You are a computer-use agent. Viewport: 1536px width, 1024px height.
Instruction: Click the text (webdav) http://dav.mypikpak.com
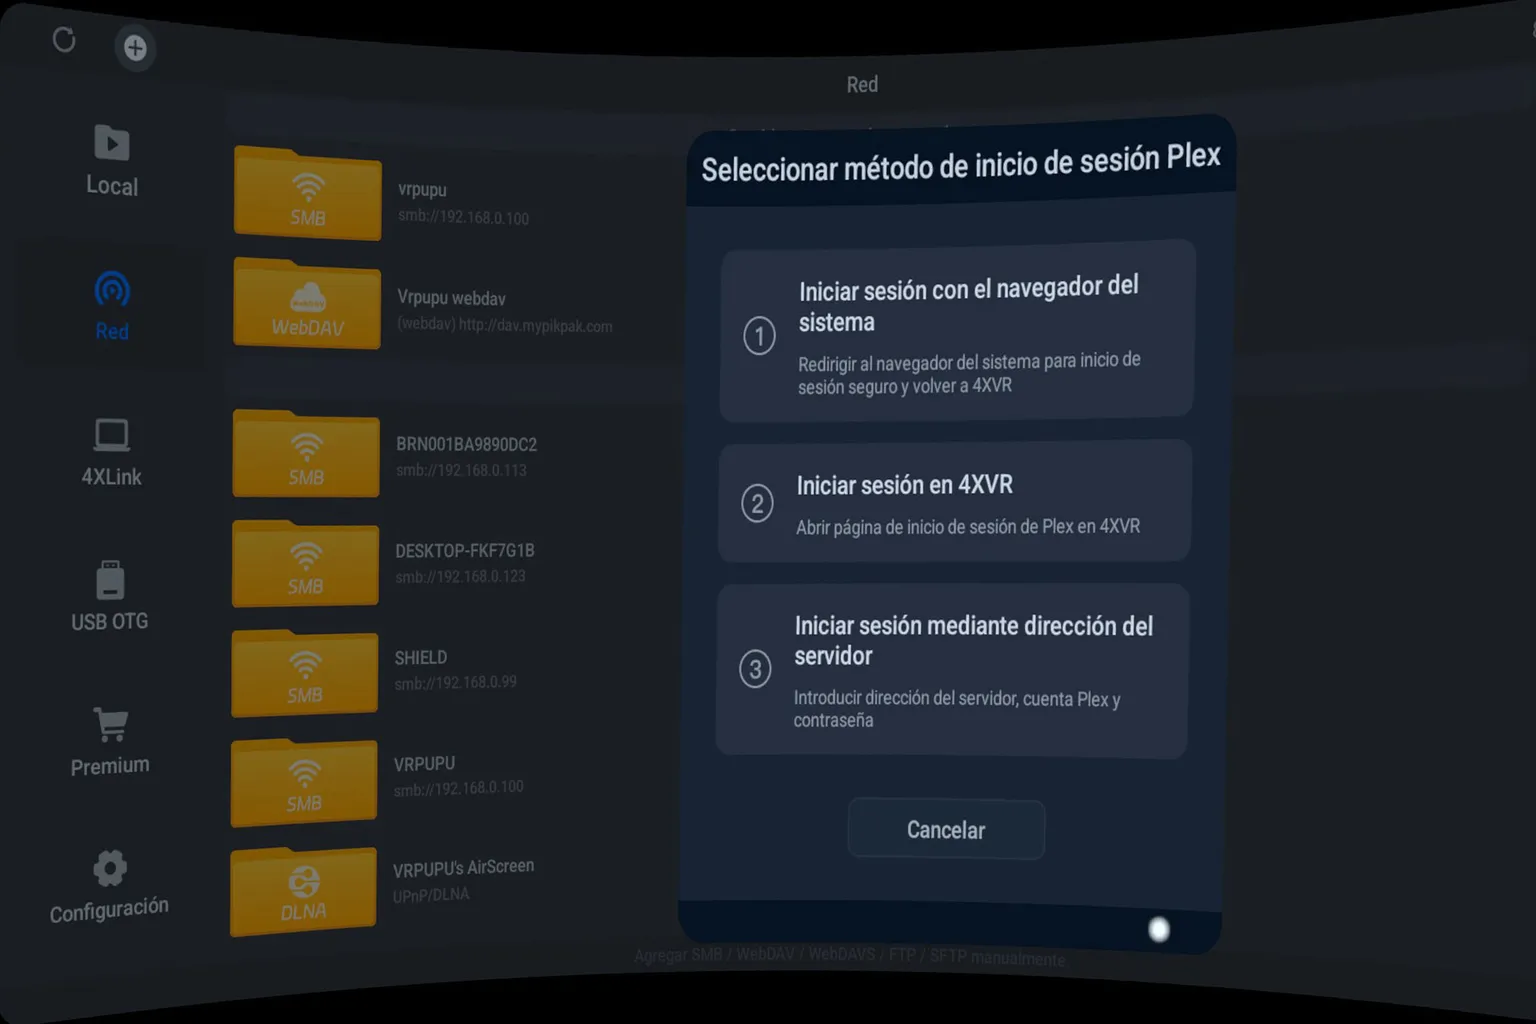pos(505,325)
